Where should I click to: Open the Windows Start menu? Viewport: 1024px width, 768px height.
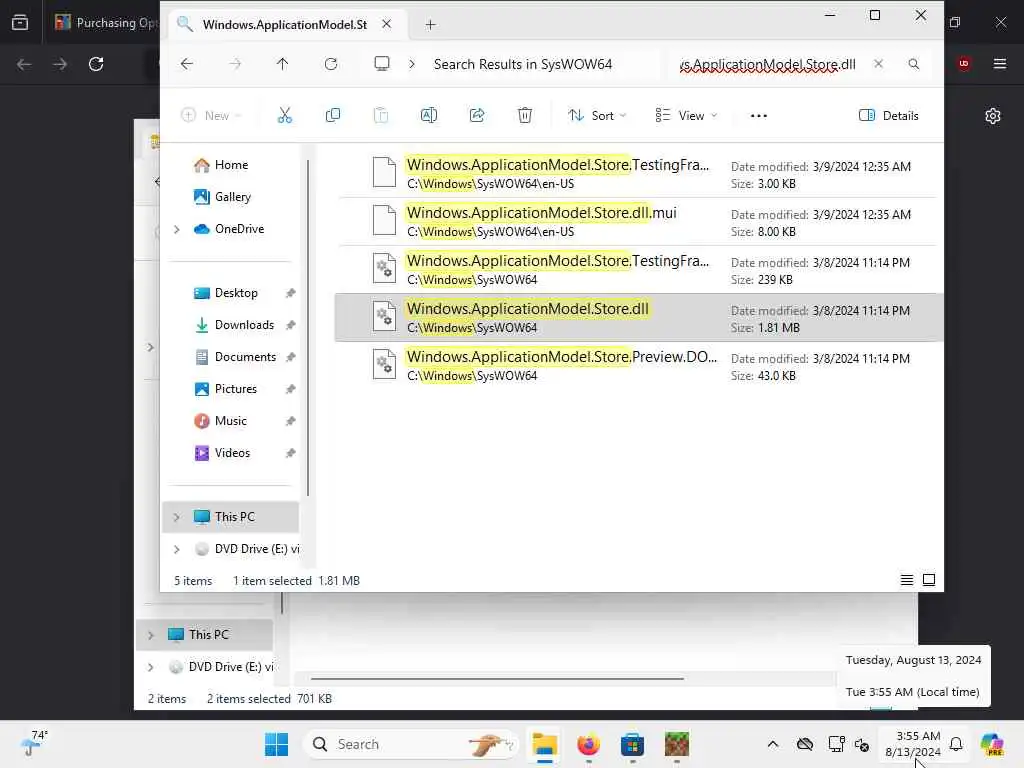point(276,744)
